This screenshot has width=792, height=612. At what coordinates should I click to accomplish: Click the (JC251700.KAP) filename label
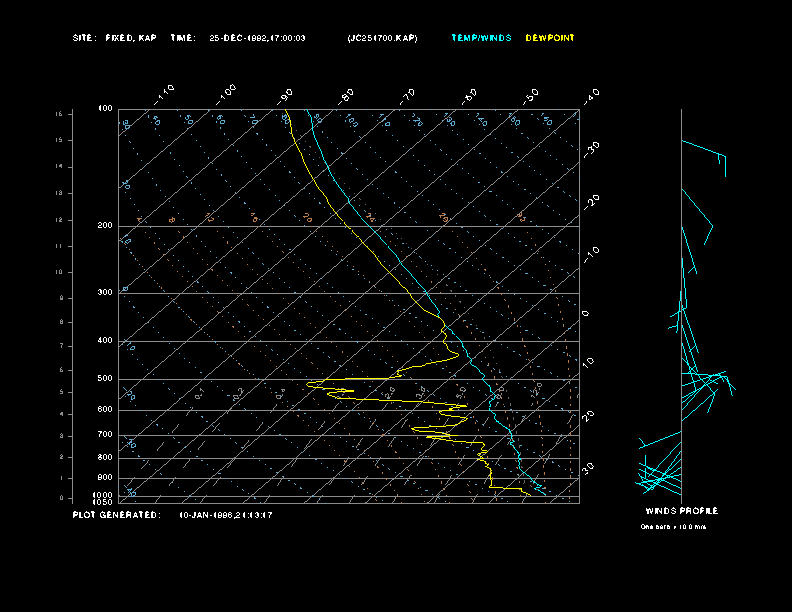click(x=382, y=38)
